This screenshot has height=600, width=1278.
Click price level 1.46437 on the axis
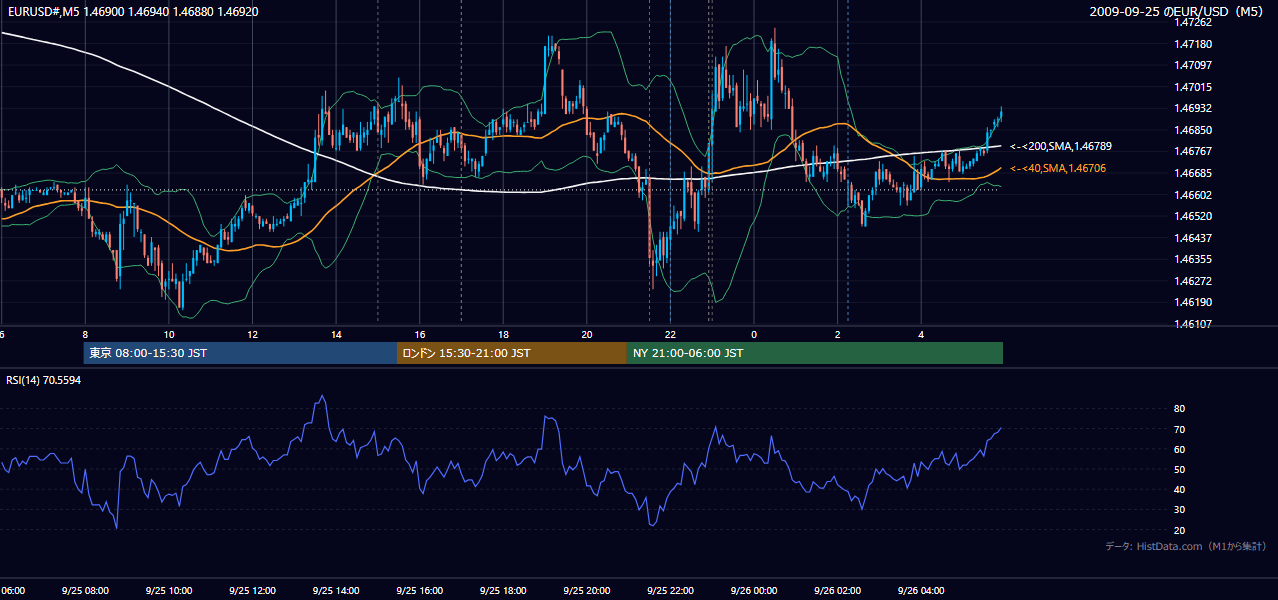click(1194, 238)
